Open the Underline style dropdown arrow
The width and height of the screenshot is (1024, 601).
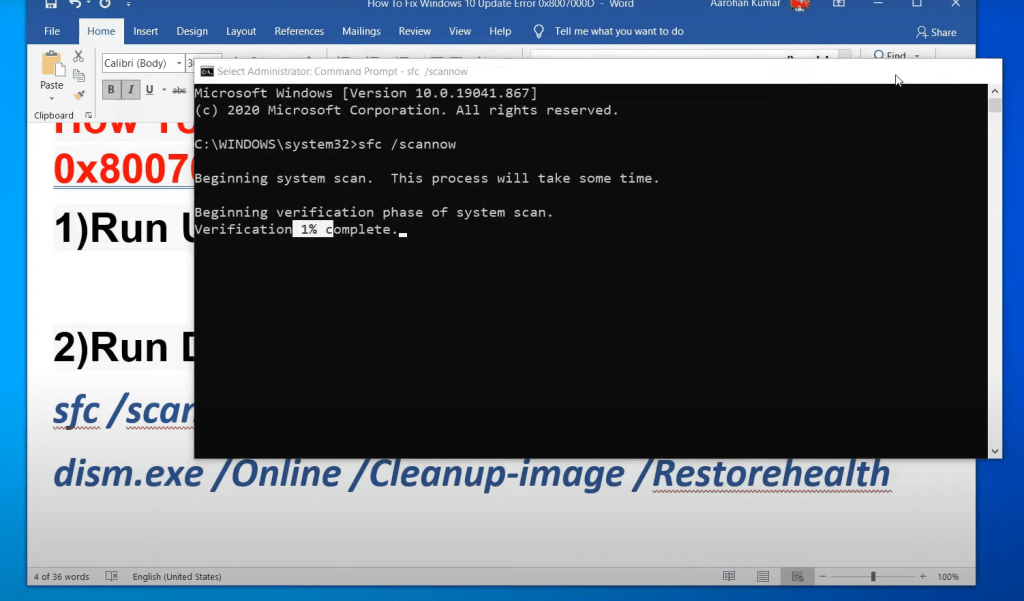163,89
